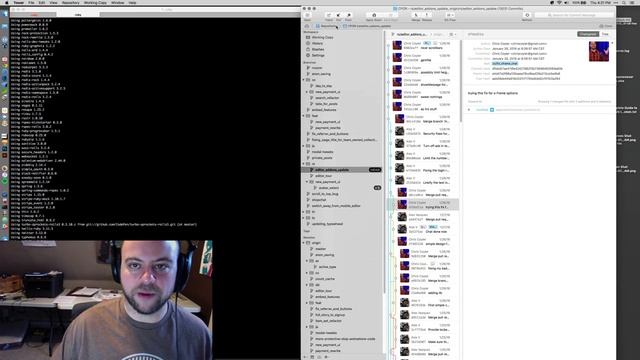Open the Git-Flow toolbar dropdown

(x=449, y=16)
